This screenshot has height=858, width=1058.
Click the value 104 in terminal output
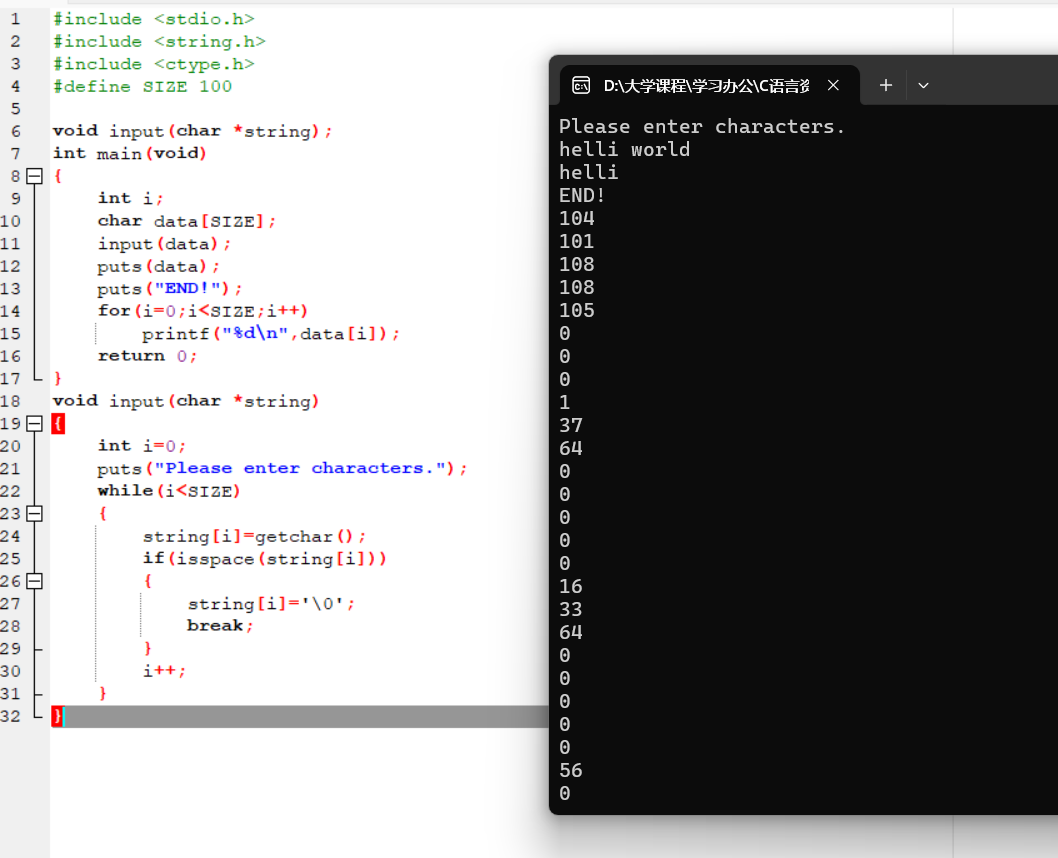point(577,219)
